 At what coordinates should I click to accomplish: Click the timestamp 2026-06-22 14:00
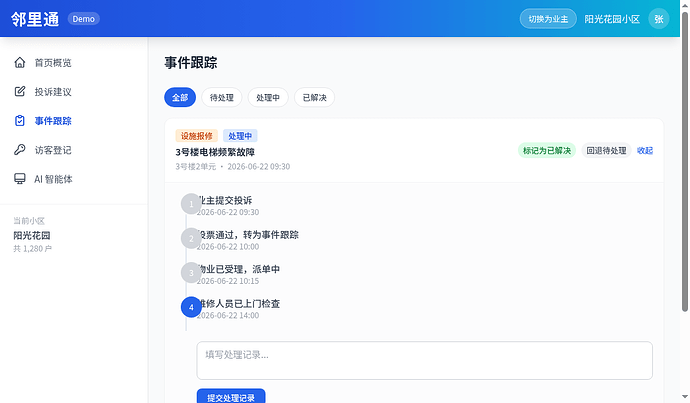pyautogui.click(x=228, y=315)
